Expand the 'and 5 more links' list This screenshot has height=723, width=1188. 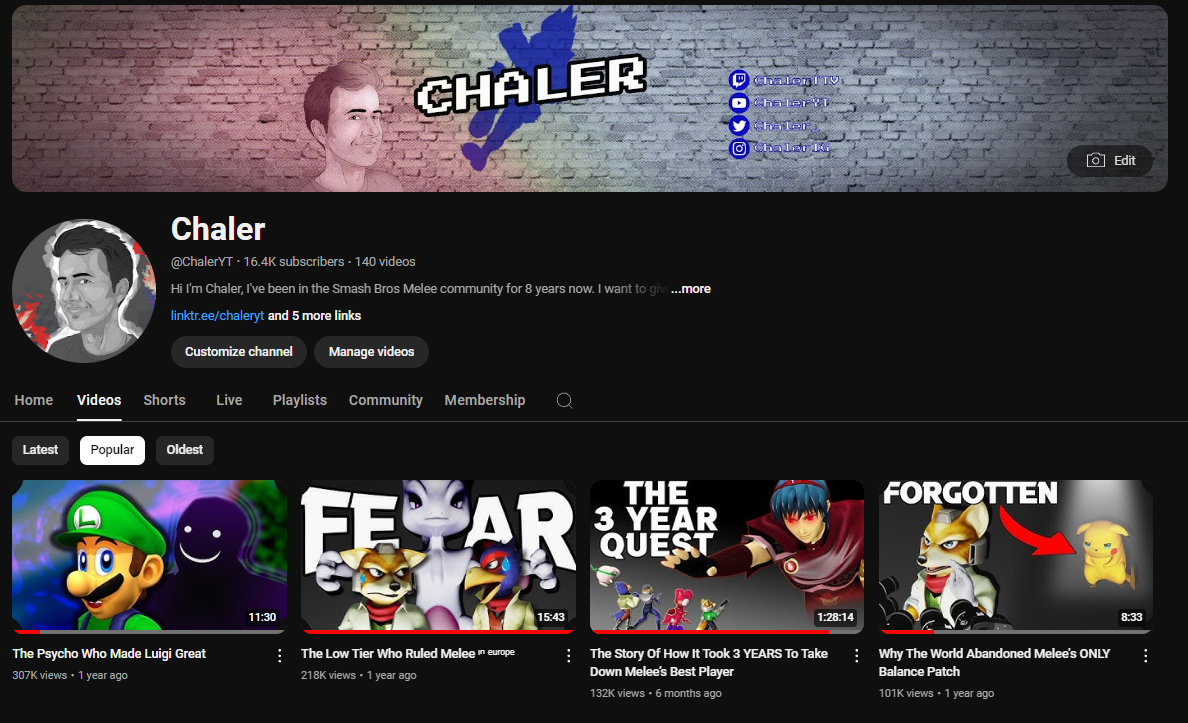[x=314, y=315]
